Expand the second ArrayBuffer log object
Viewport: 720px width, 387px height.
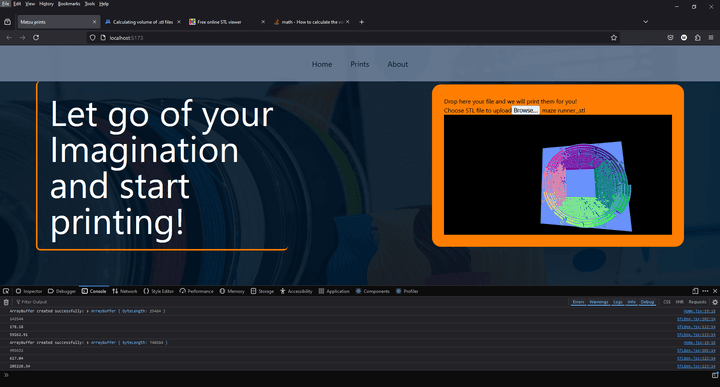point(88,342)
